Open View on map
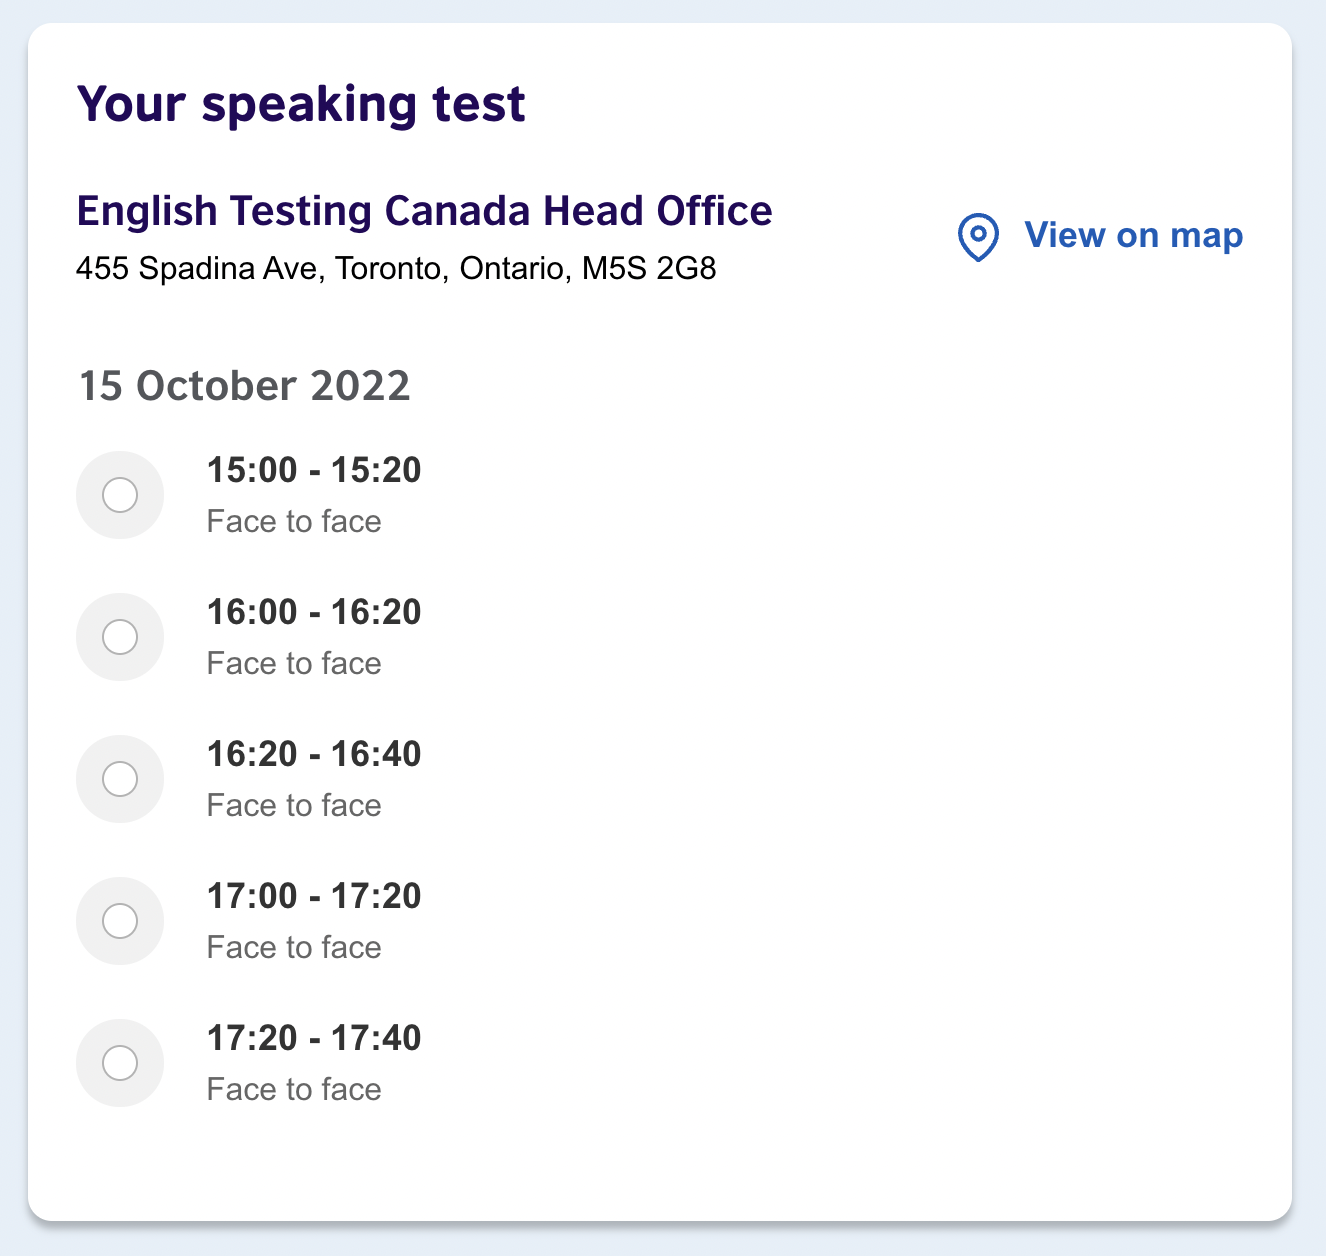The width and height of the screenshot is (1326, 1256). pos(1132,235)
